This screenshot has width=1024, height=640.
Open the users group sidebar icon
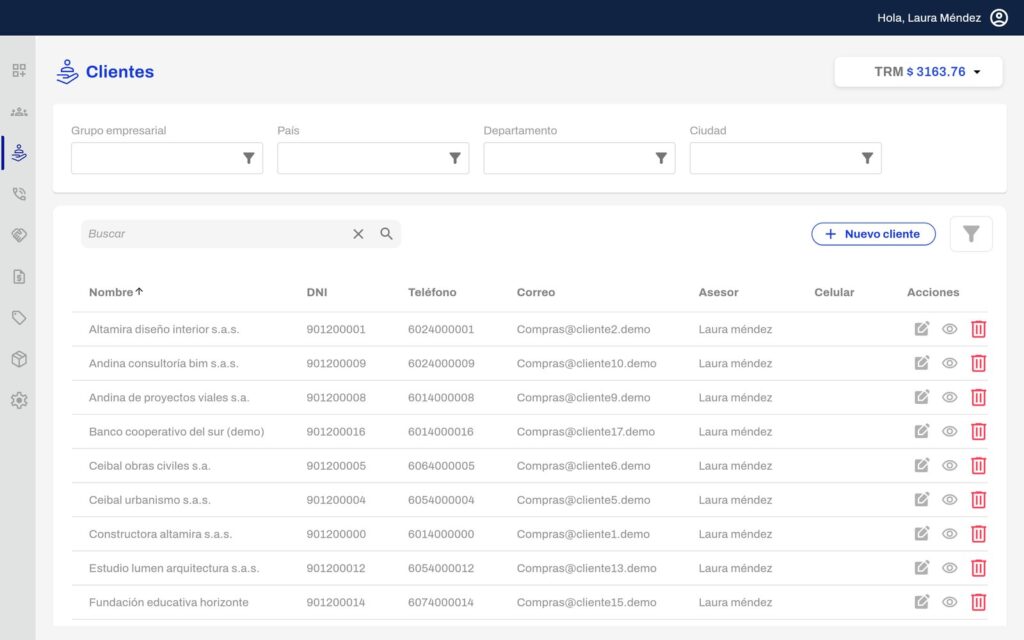point(19,112)
